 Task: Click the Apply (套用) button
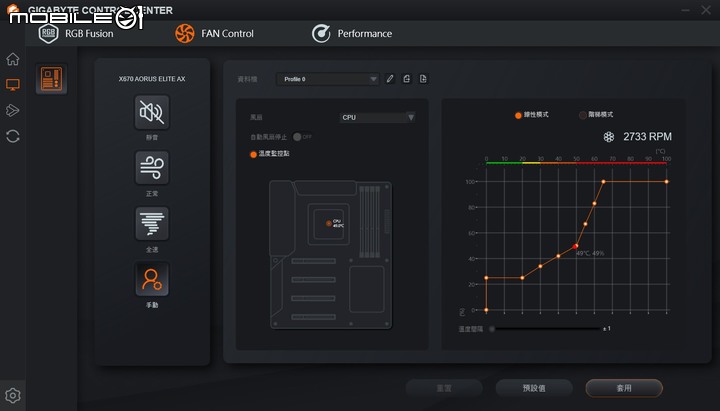[x=624, y=388]
